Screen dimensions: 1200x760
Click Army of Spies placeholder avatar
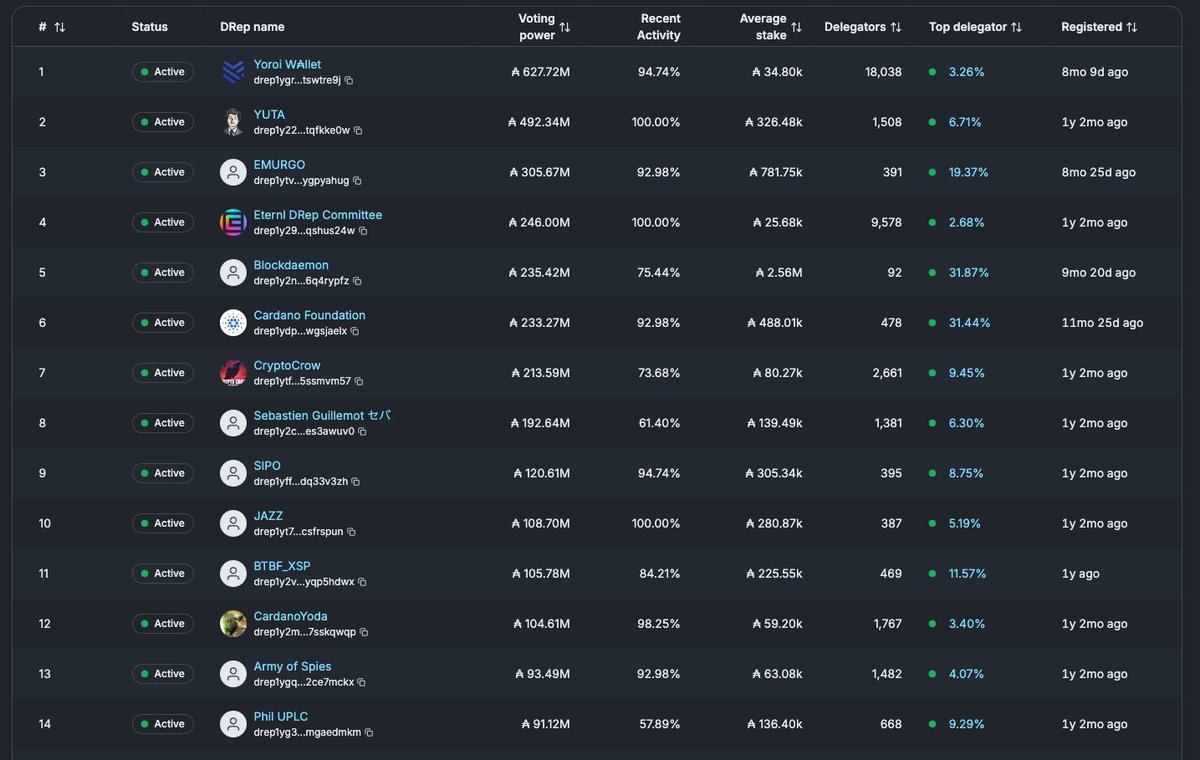(233, 674)
